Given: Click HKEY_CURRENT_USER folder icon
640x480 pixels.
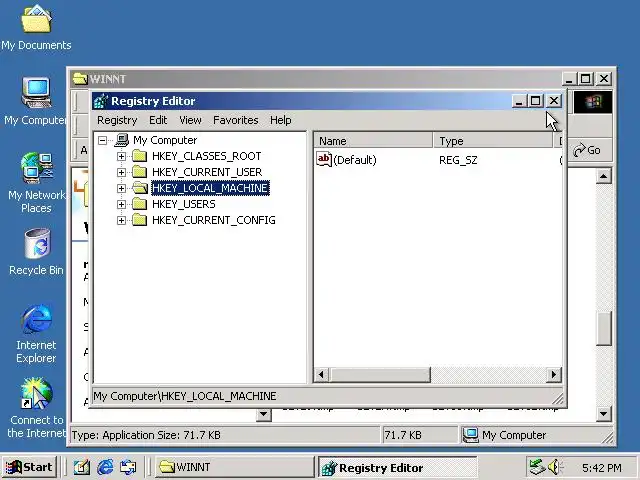Looking at the screenshot, I should point(140,172).
